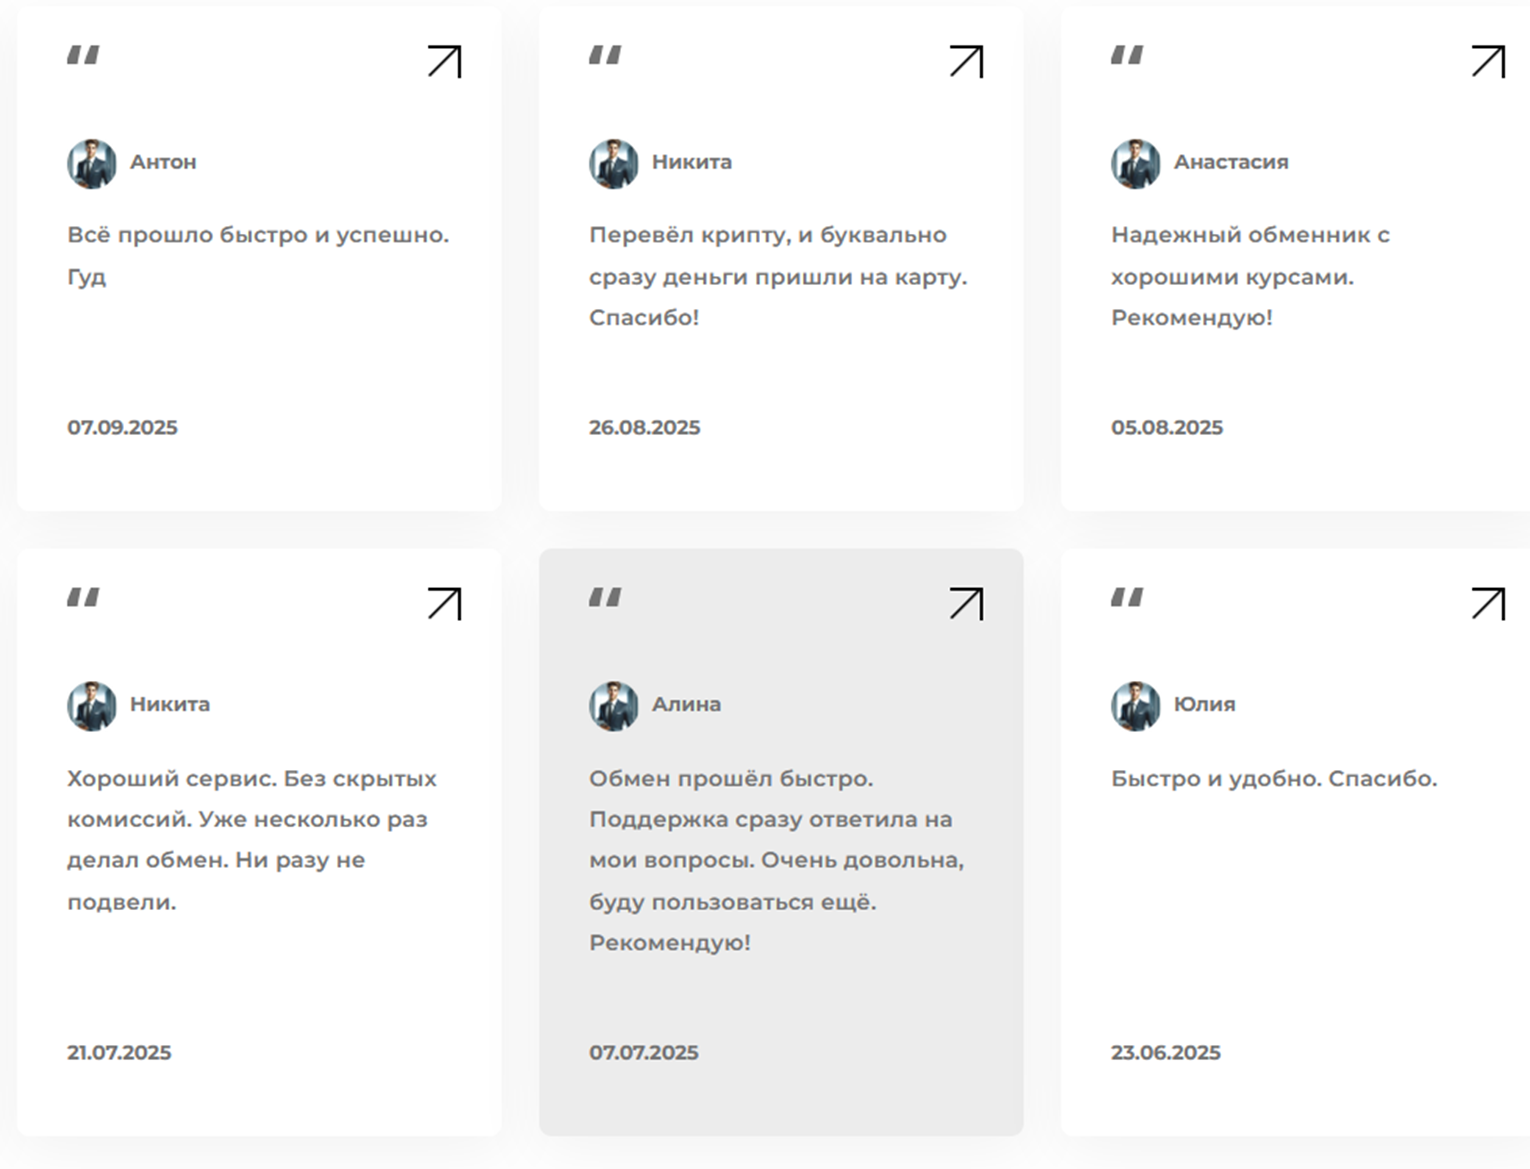The height and width of the screenshot is (1169, 1530).
Task: Click the highlighted card text 'Обмен прошёл быстро'
Action: click(730, 778)
